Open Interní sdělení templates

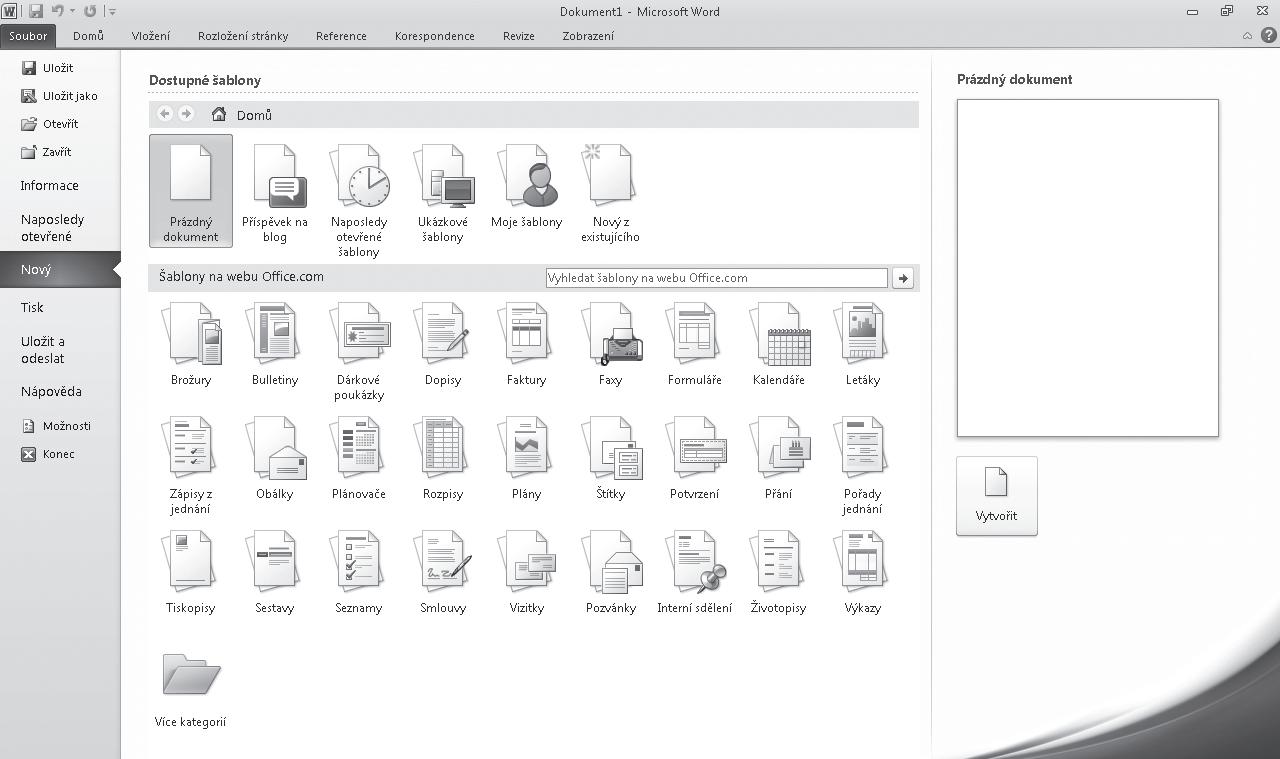point(695,572)
